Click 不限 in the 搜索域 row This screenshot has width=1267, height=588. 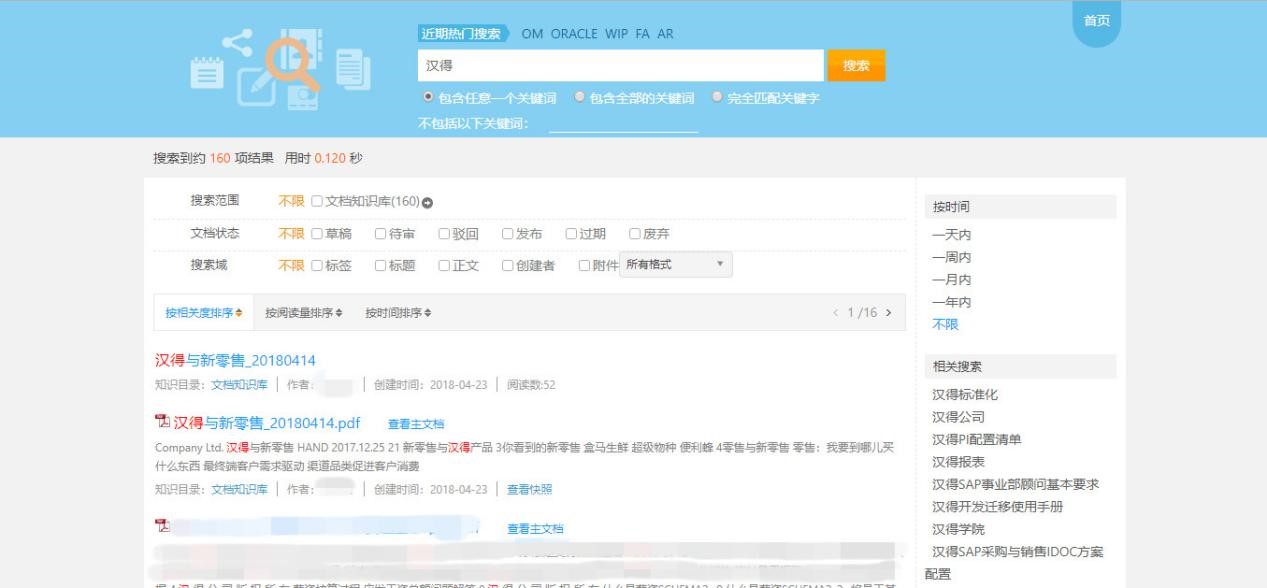(291, 265)
